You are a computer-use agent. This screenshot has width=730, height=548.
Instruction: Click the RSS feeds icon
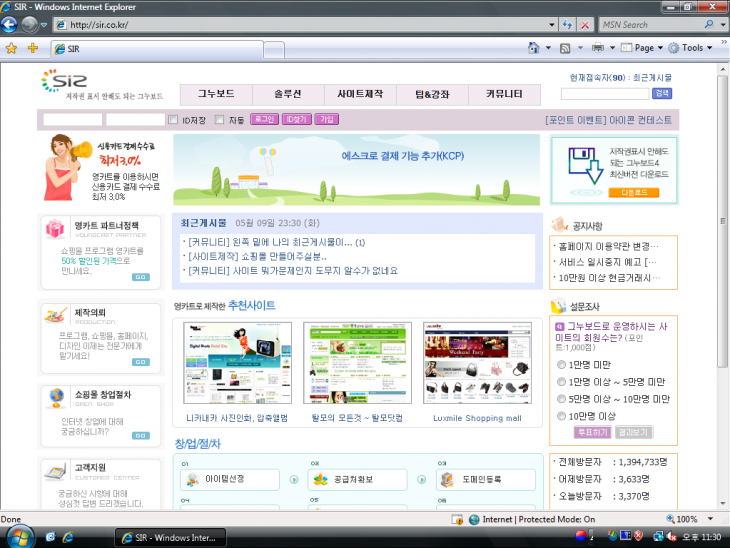tap(565, 48)
